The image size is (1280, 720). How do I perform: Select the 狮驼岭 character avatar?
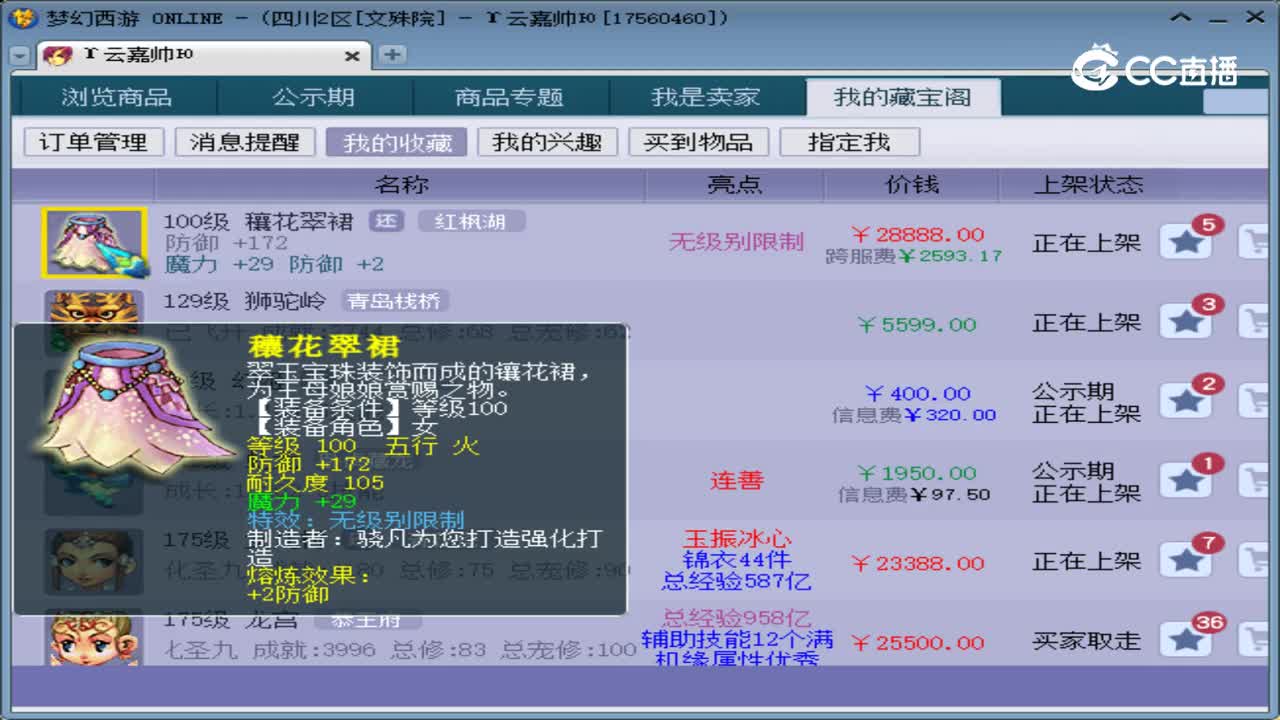pyautogui.click(x=94, y=307)
